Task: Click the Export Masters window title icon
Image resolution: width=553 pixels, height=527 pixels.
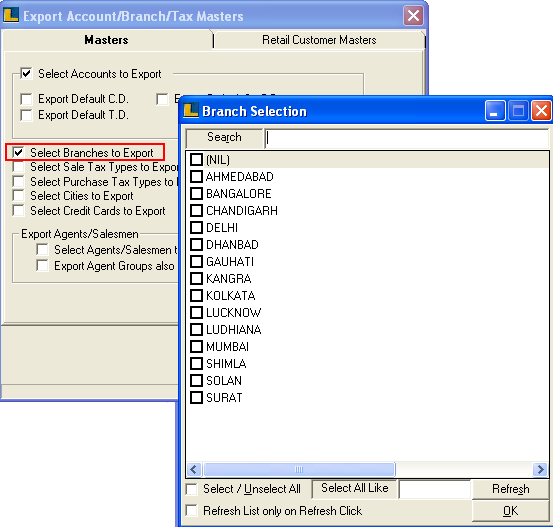Action: pyautogui.click(x=11, y=16)
